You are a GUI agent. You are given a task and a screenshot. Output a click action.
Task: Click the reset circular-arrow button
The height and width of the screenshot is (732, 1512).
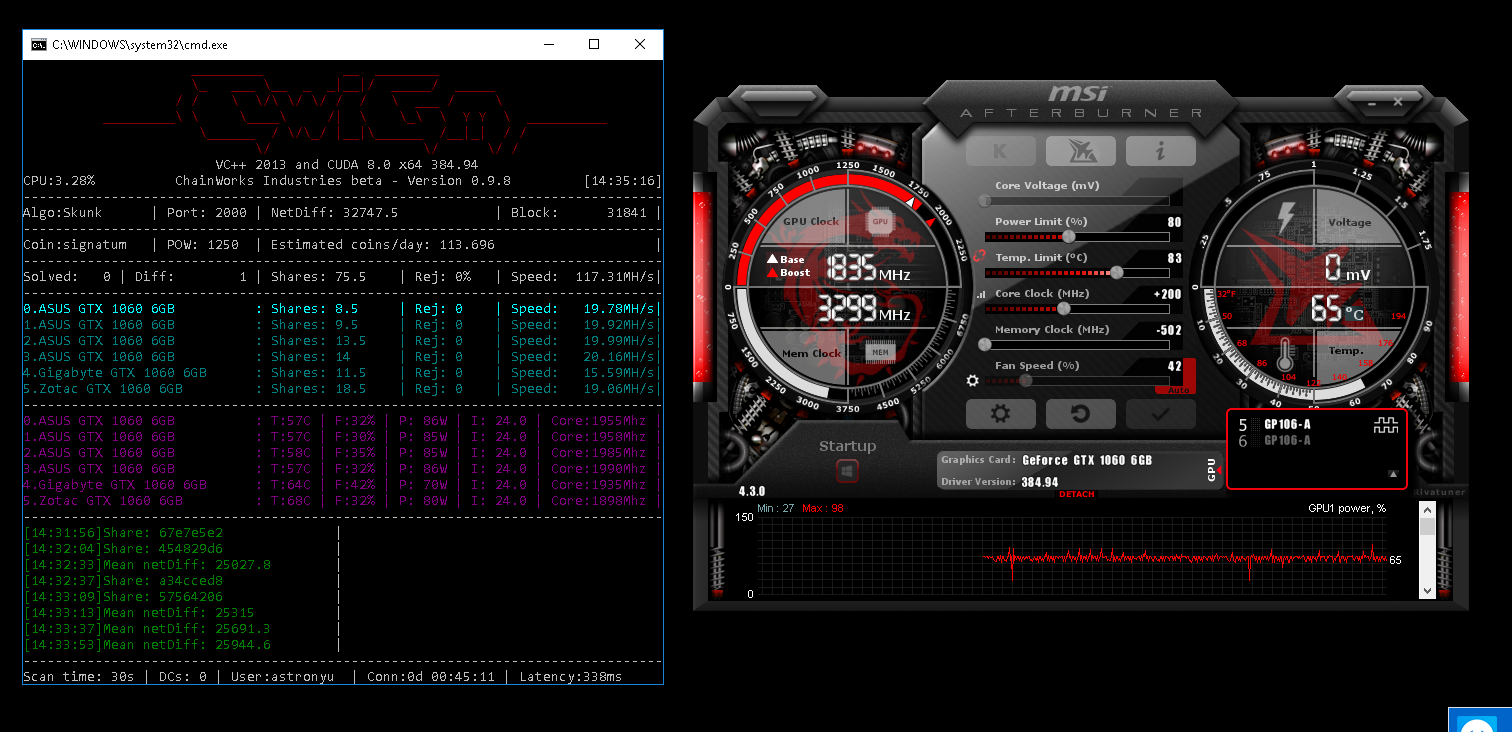[x=1080, y=413]
